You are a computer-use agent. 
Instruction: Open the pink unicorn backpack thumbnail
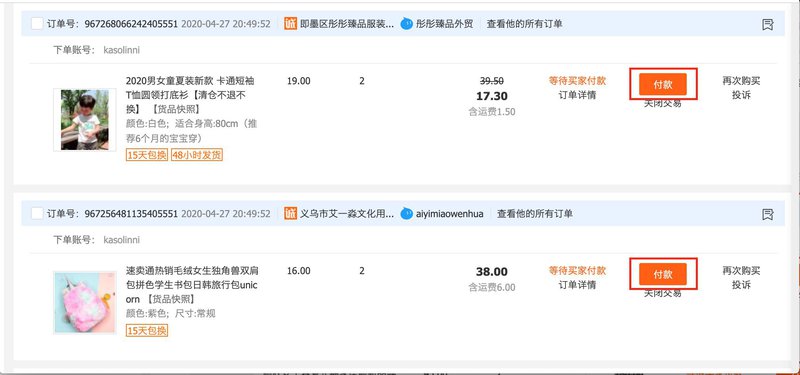(x=85, y=302)
